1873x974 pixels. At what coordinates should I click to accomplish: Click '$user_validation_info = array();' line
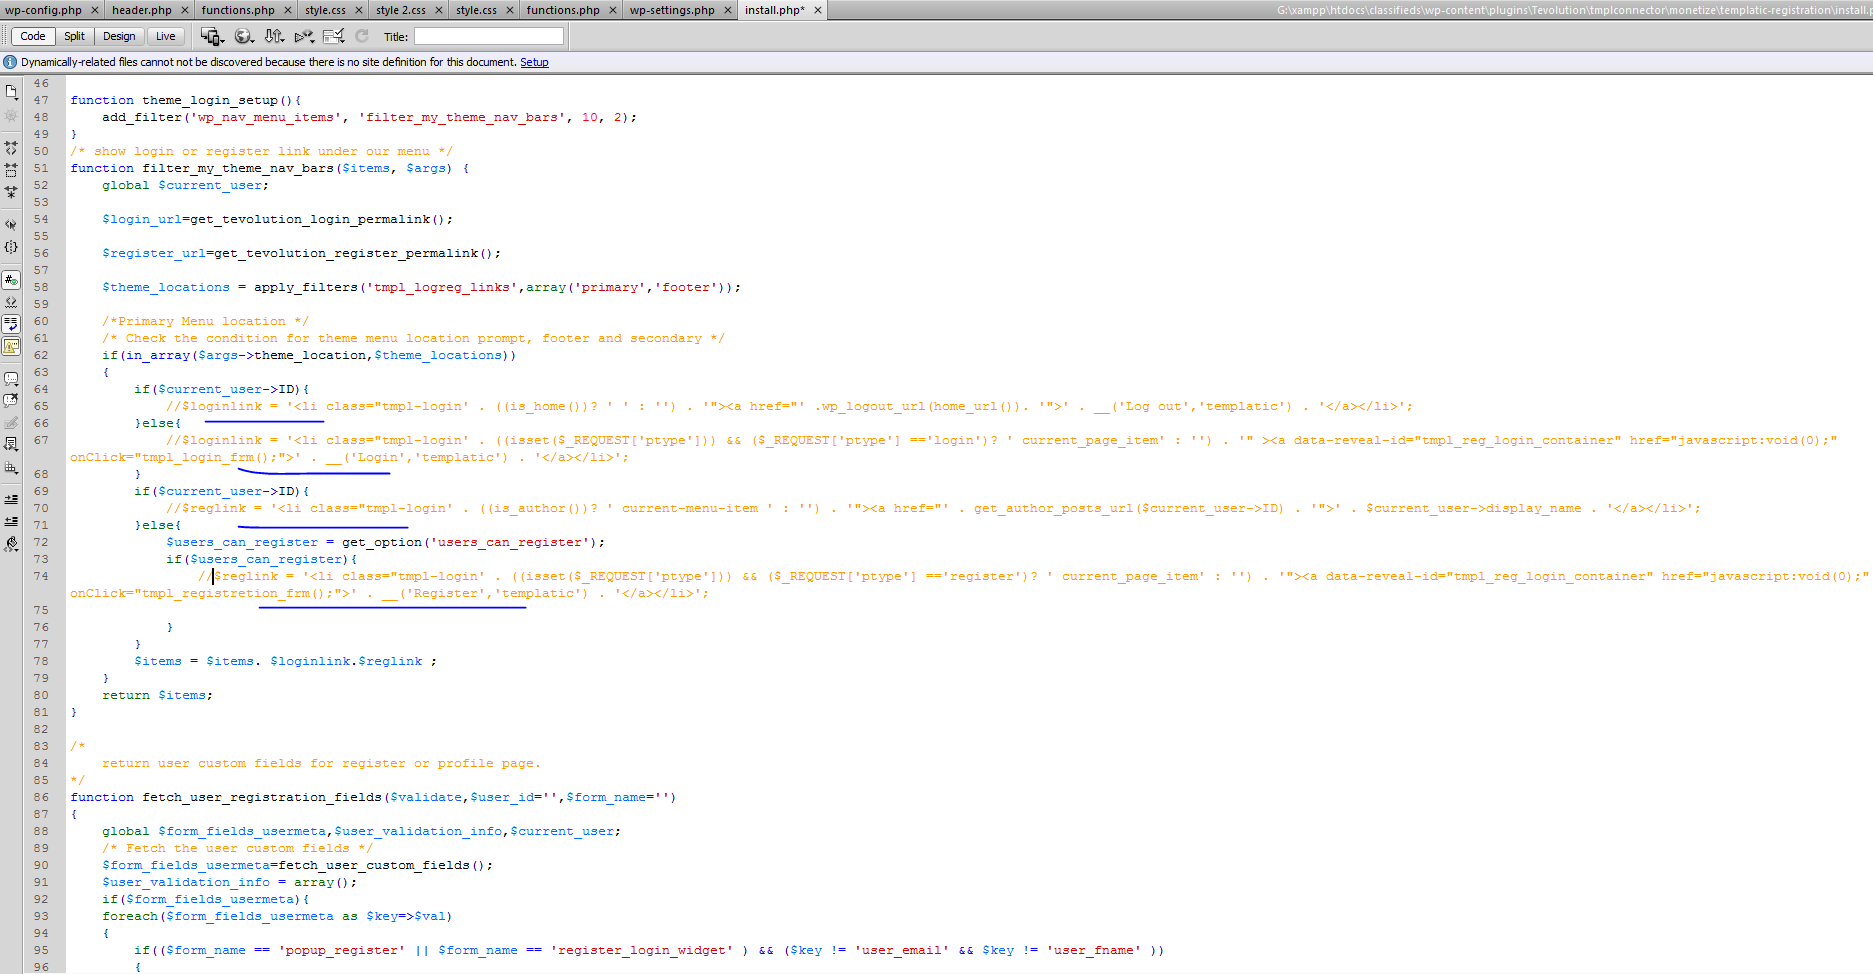[x=230, y=882]
